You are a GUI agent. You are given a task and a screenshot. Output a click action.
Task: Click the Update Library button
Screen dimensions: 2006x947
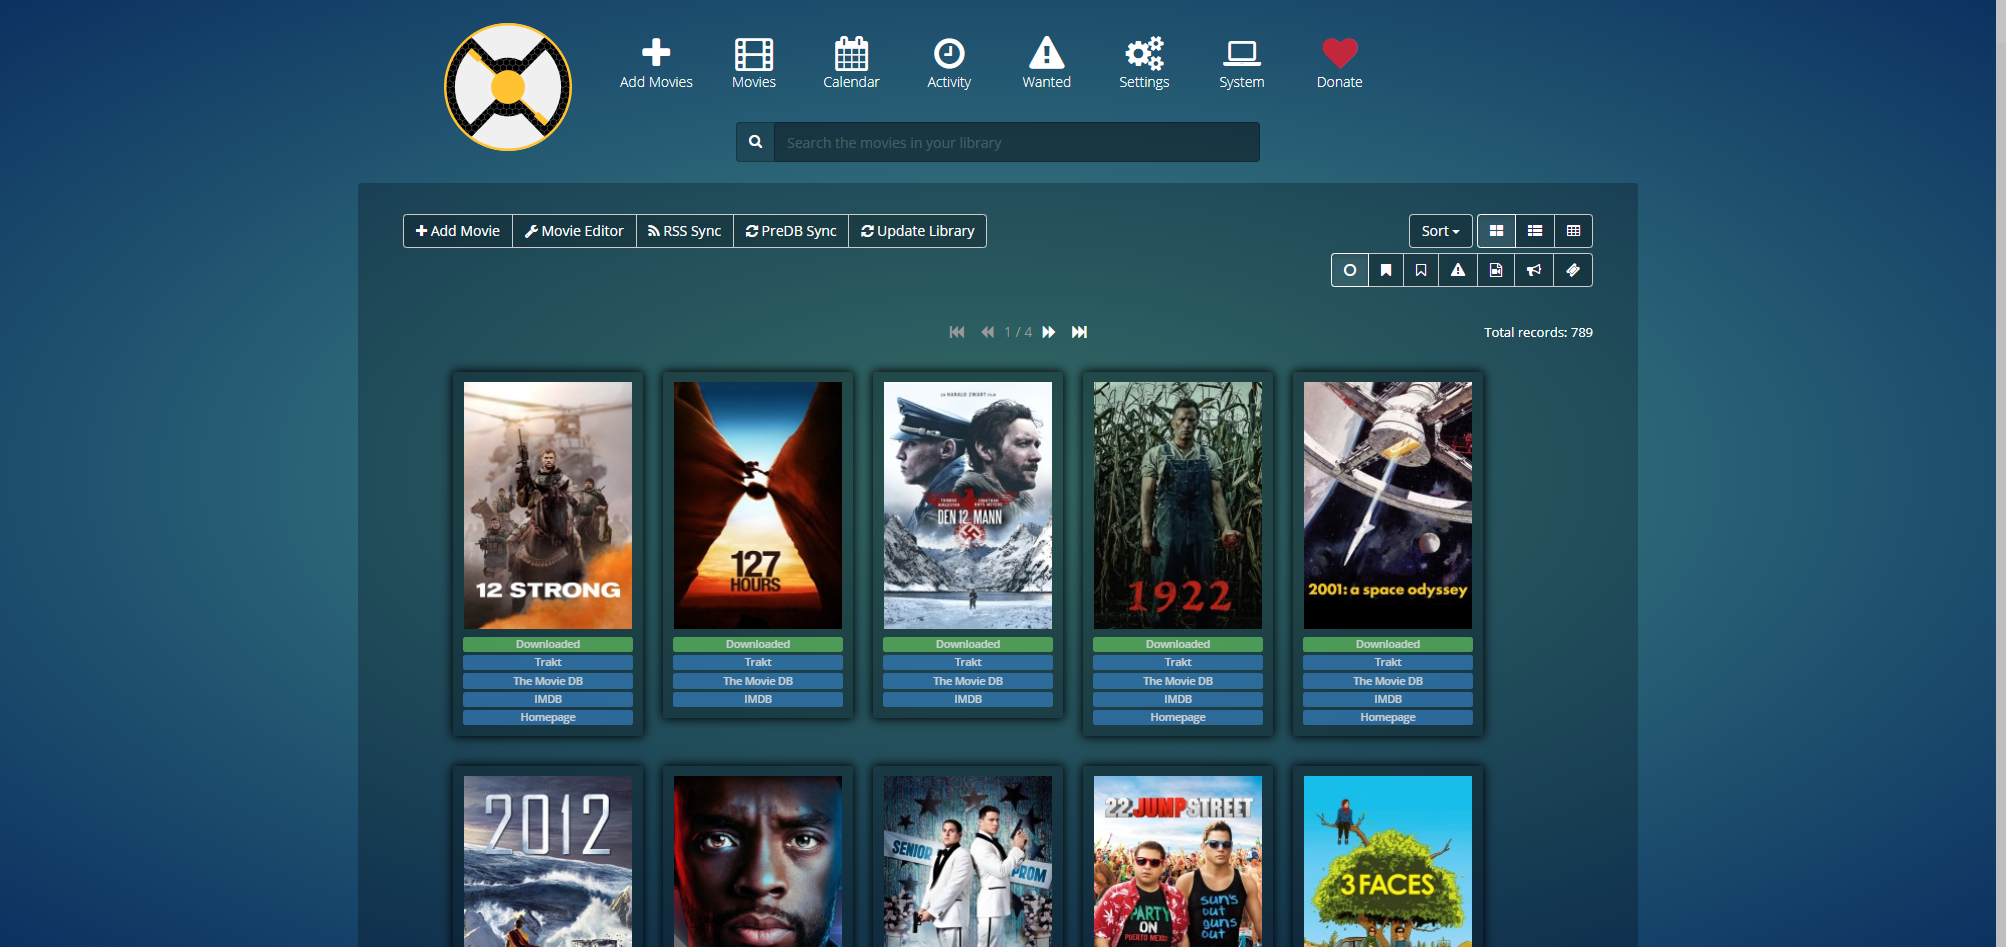pos(917,231)
